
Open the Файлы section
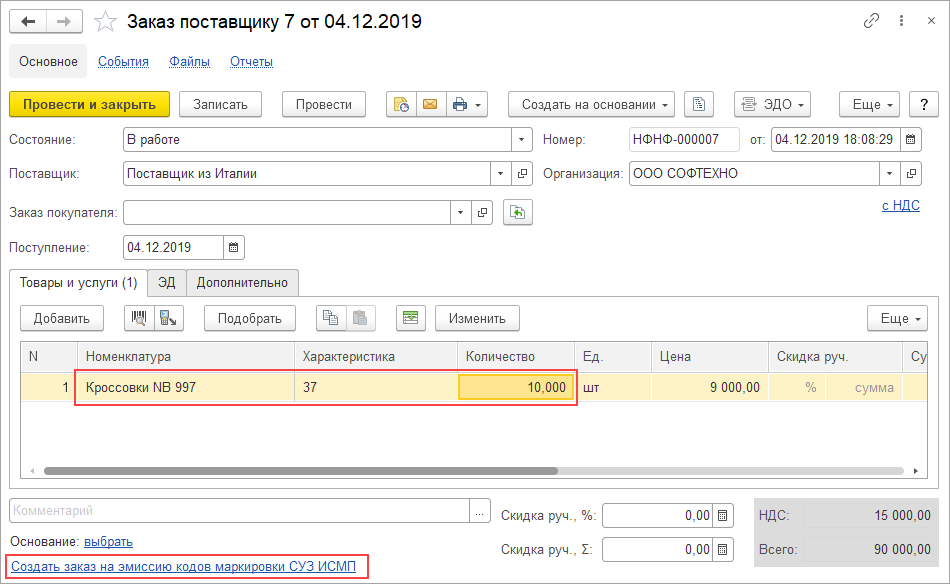tap(190, 61)
